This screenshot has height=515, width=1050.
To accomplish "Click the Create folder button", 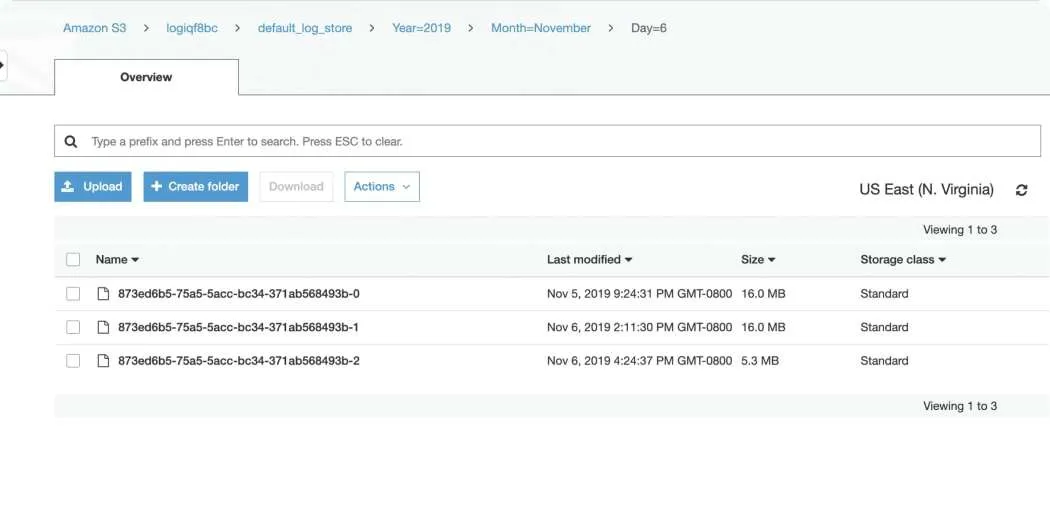I will (x=196, y=187).
